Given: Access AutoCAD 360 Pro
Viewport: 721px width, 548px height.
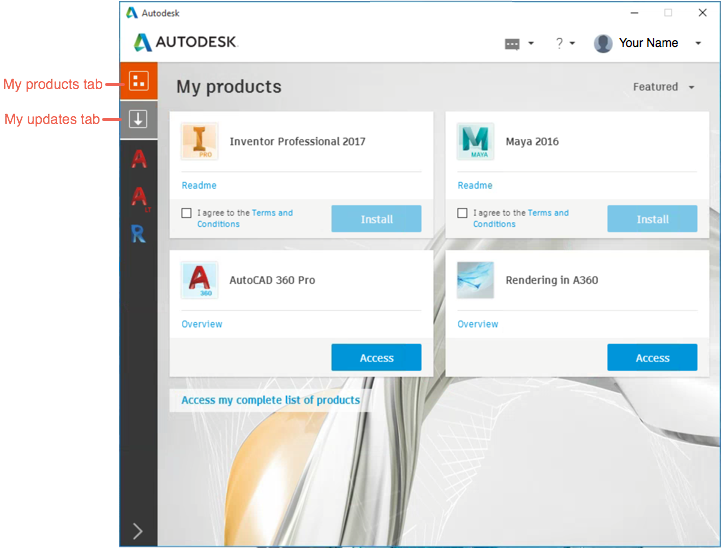Looking at the screenshot, I should 376,358.
